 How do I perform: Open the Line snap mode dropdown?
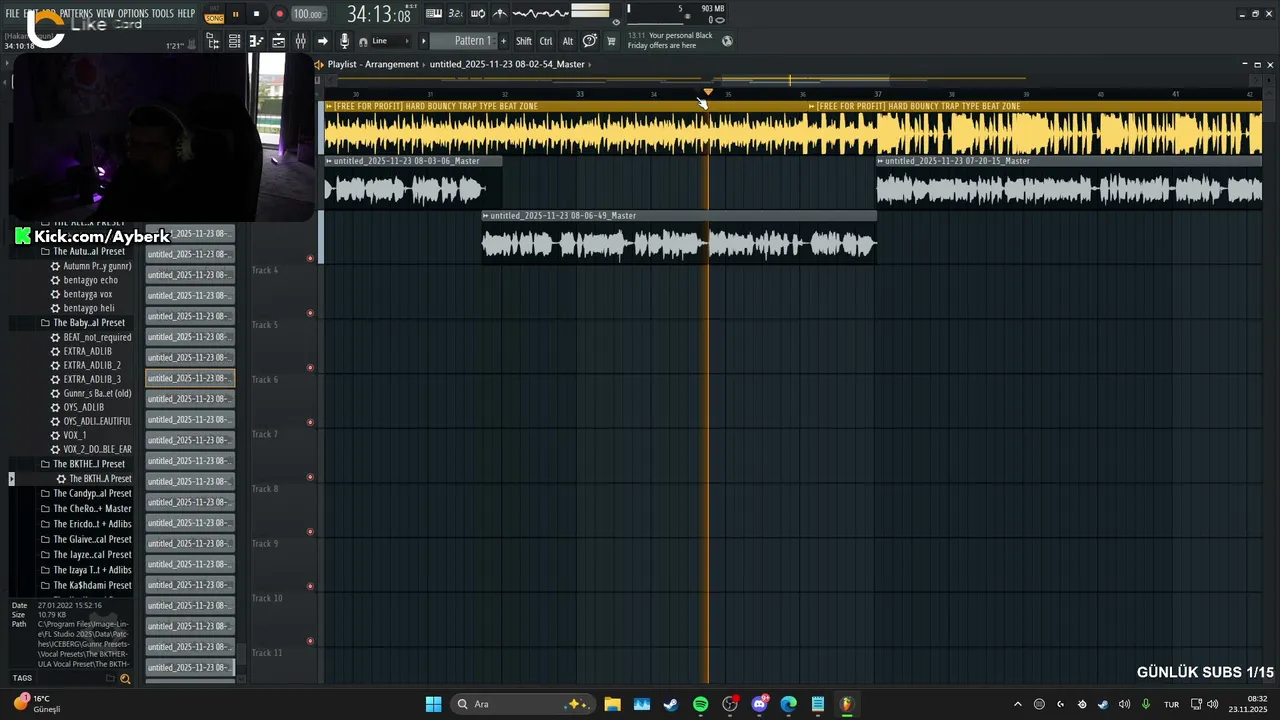tap(390, 41)
